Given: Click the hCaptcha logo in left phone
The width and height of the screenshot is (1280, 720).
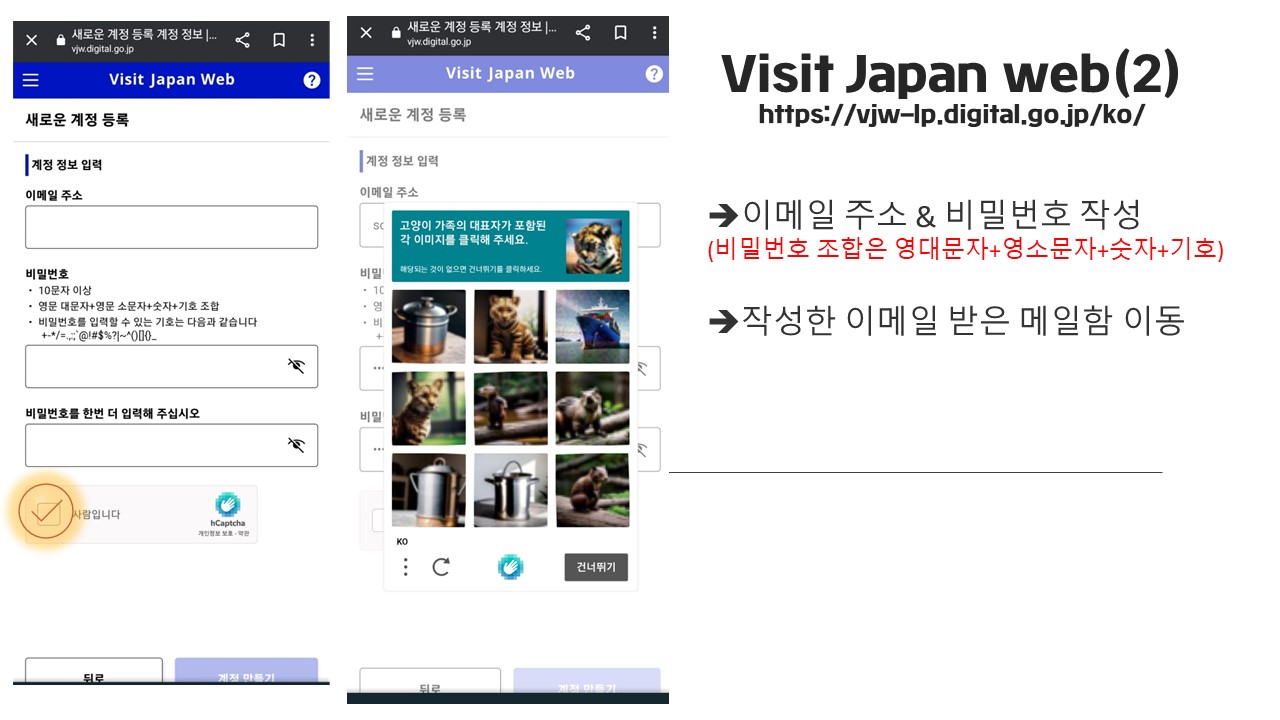Looking at the screenshot, I should (x=228, y=505).
